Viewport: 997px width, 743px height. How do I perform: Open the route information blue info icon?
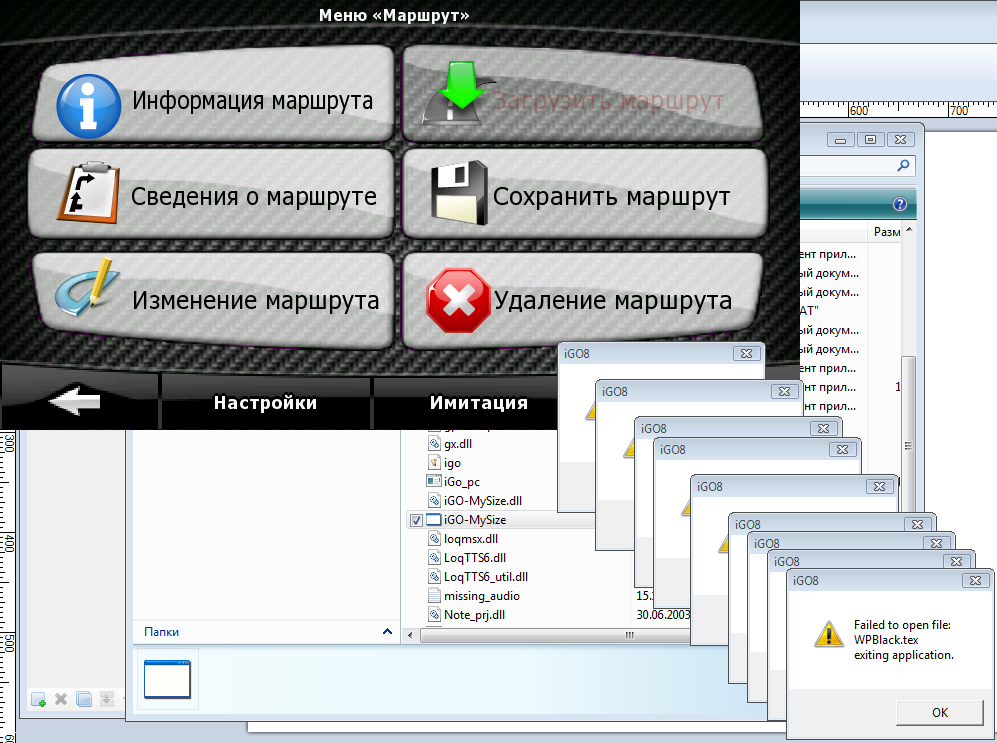88,103
